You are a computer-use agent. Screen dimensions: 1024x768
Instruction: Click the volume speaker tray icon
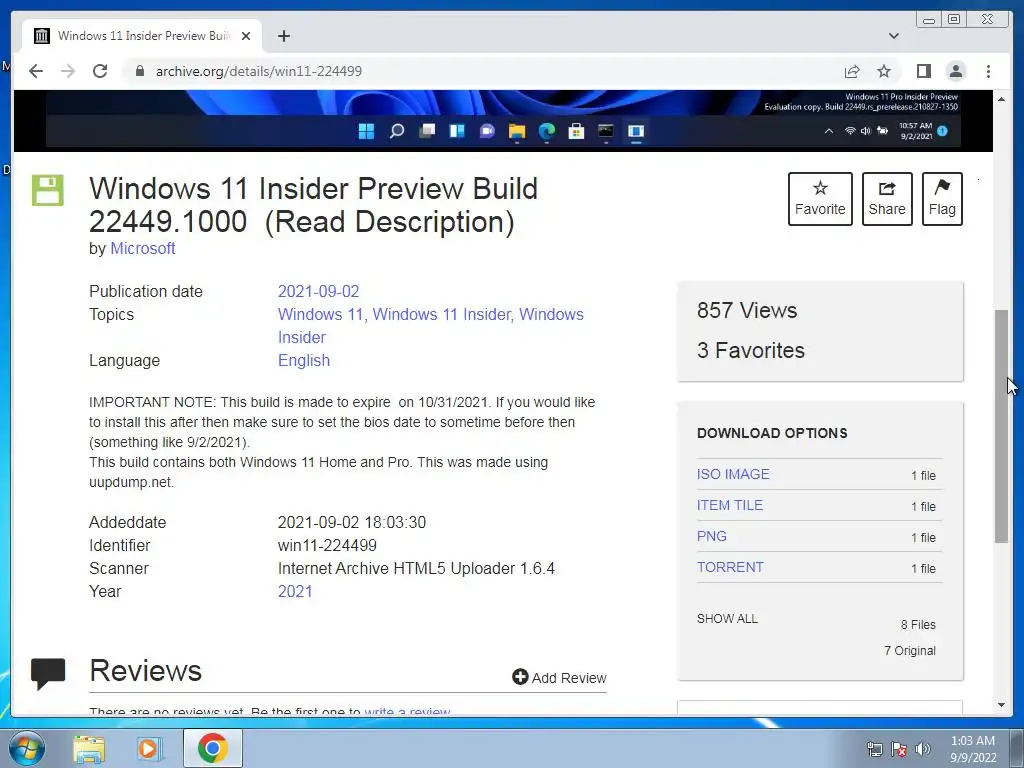[x=923, y=749]
